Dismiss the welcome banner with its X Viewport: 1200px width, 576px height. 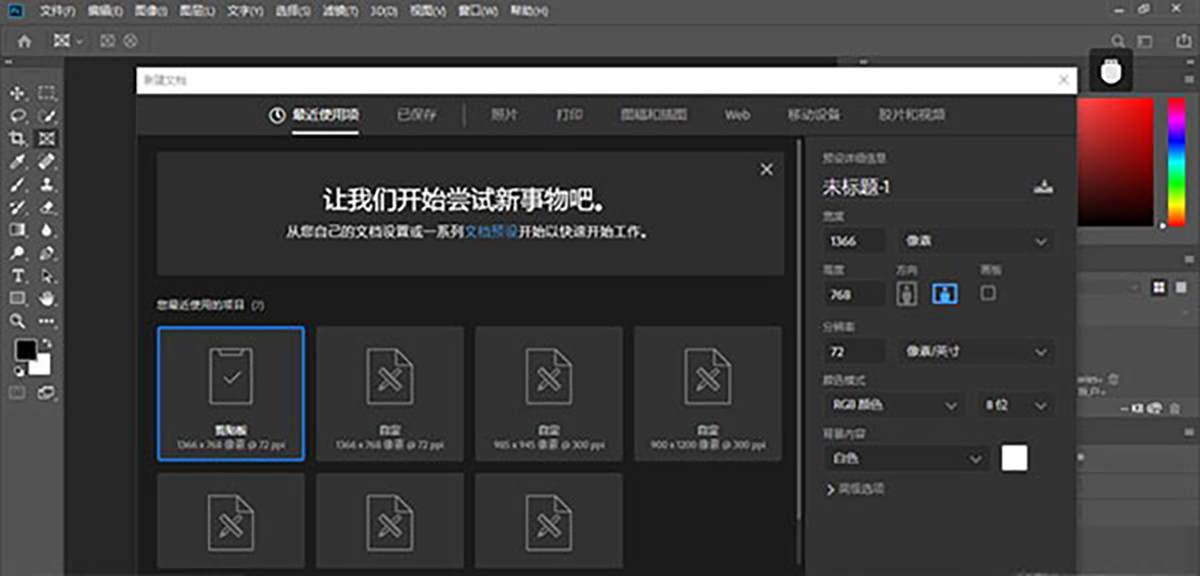[766, 170]
